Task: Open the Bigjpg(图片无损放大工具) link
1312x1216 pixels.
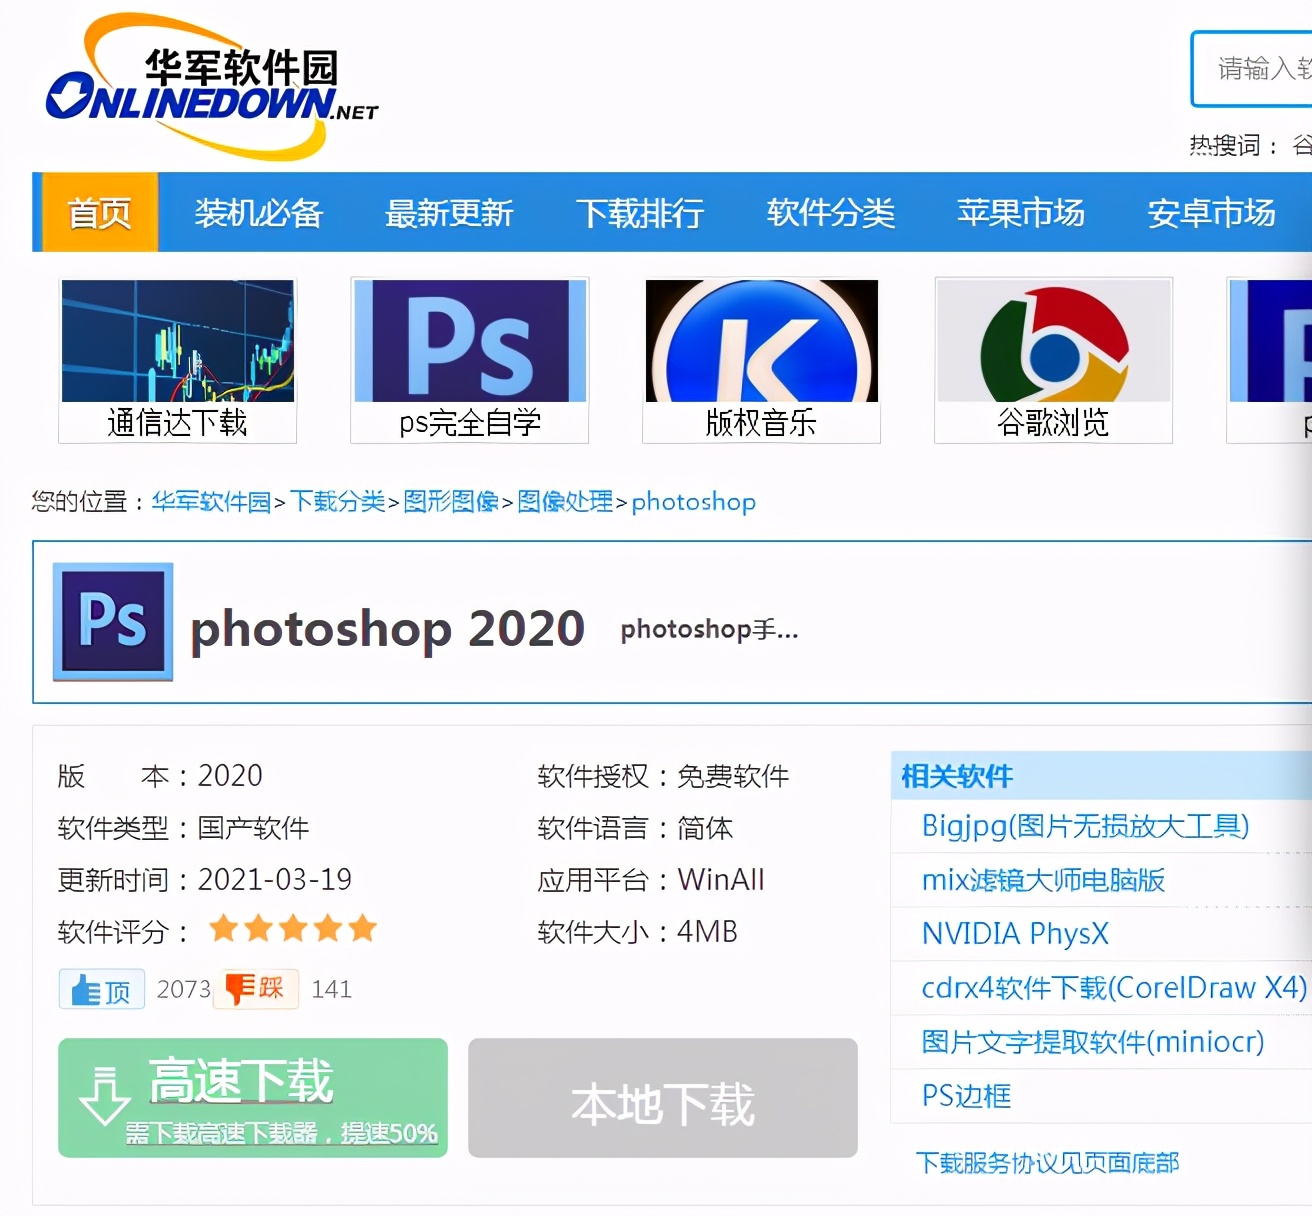Action: point(1083,827)
